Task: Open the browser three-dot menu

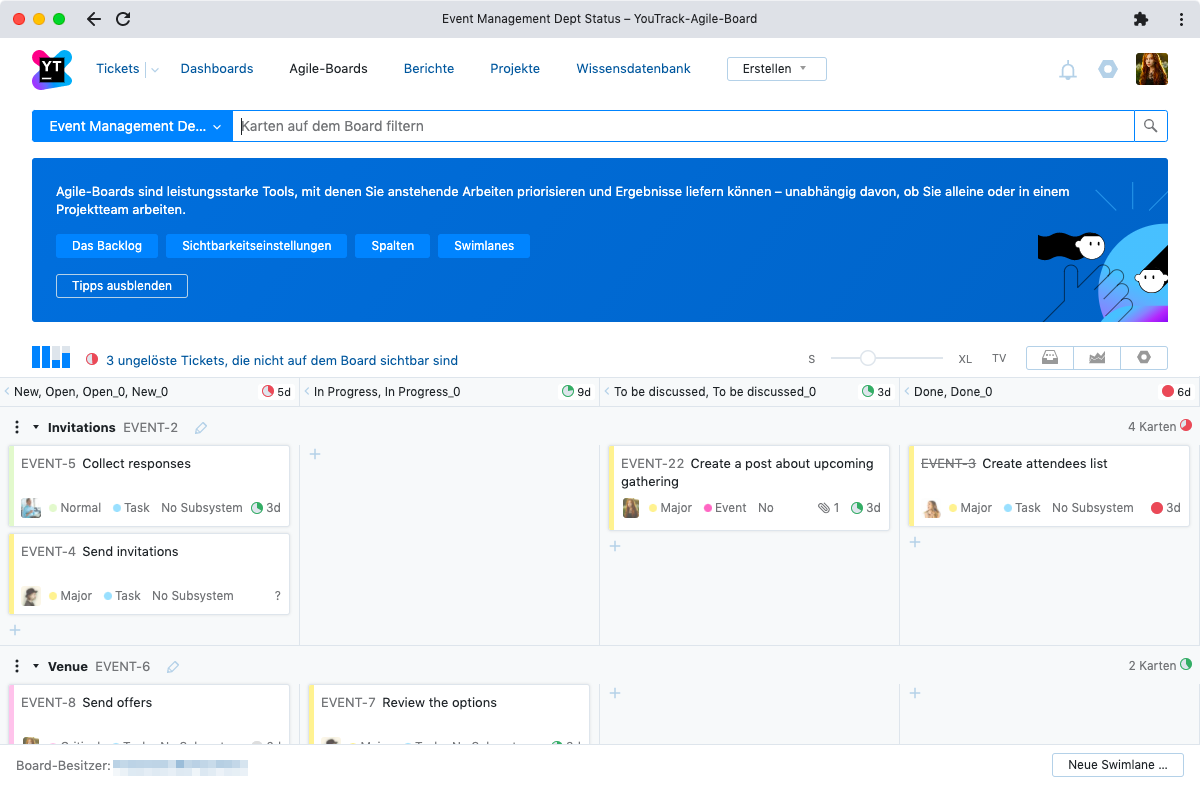Action: (1181, 19)
